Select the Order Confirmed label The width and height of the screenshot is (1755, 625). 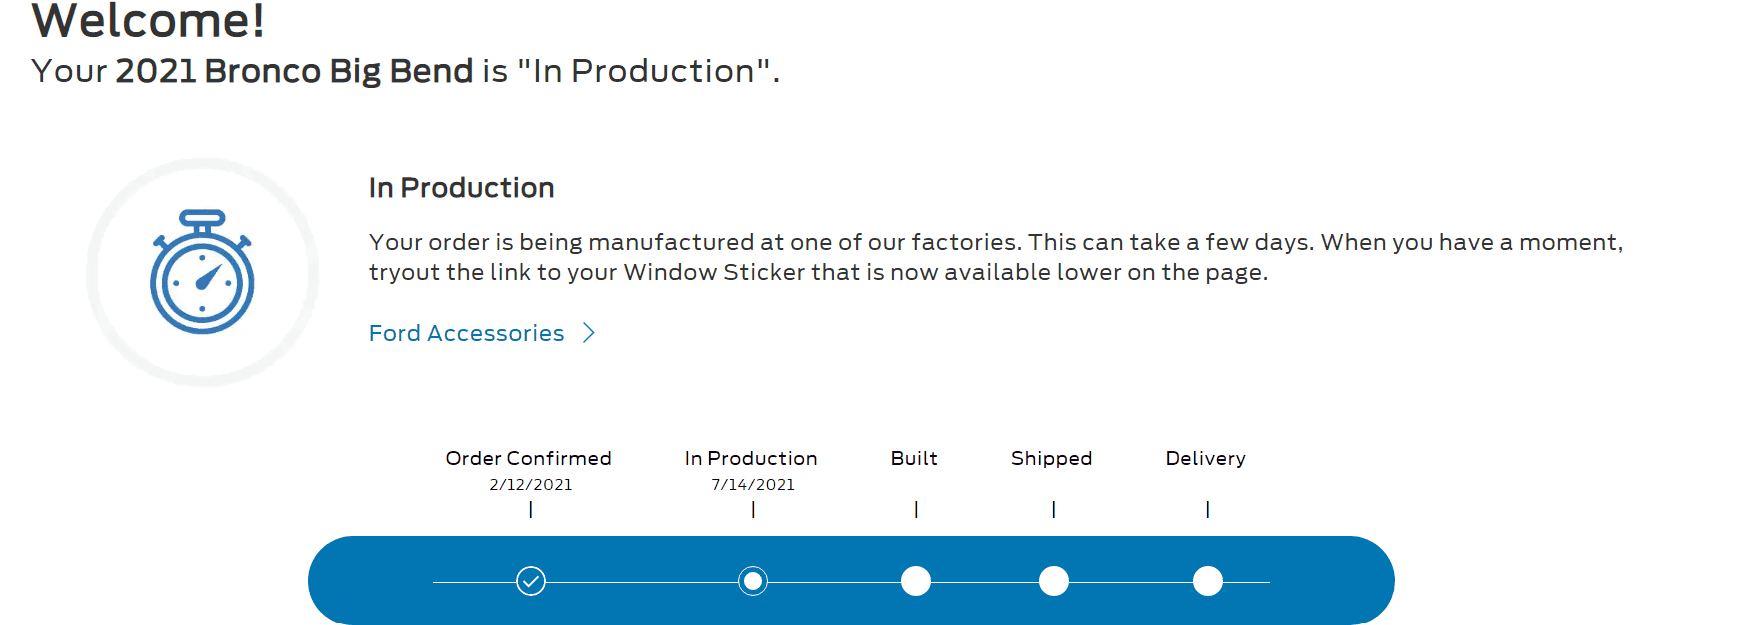click(528, 458)
